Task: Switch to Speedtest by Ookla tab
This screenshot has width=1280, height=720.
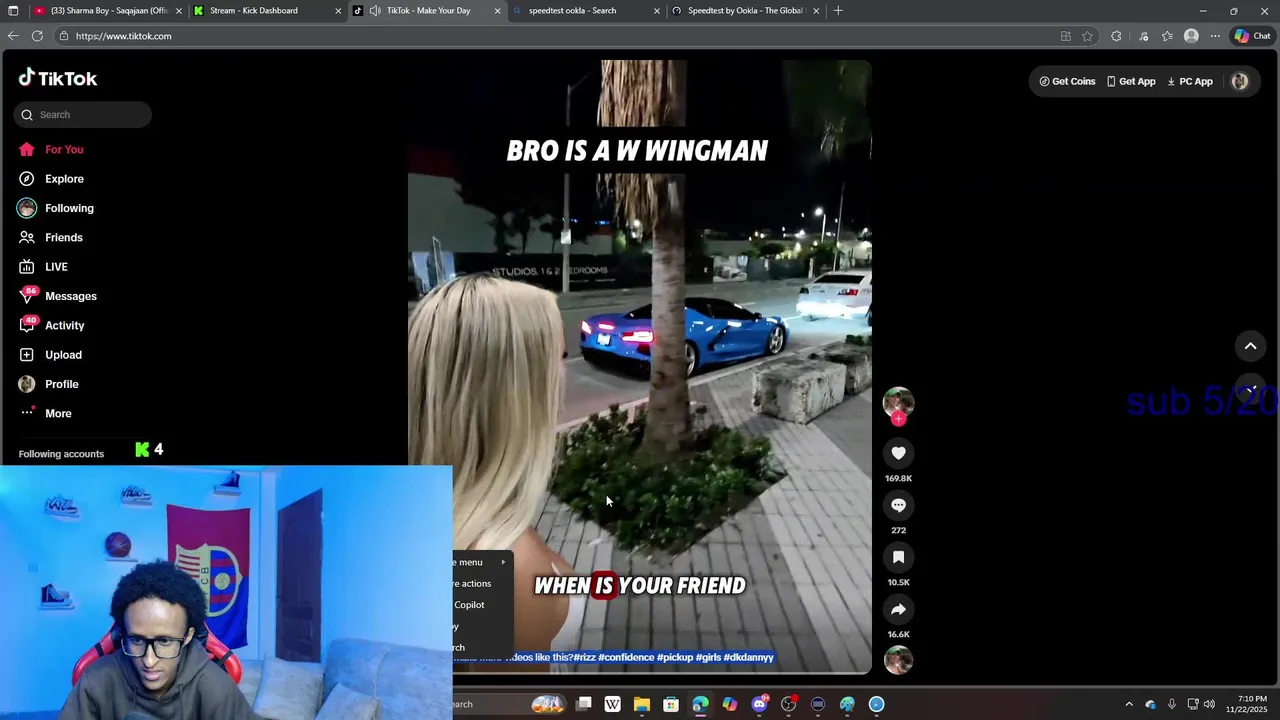Action: pos(745,11)
